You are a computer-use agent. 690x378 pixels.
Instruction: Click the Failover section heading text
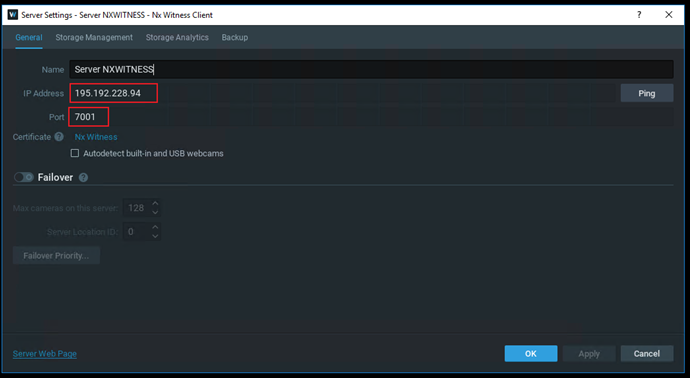pyautogui.click(x=55, y=177)
